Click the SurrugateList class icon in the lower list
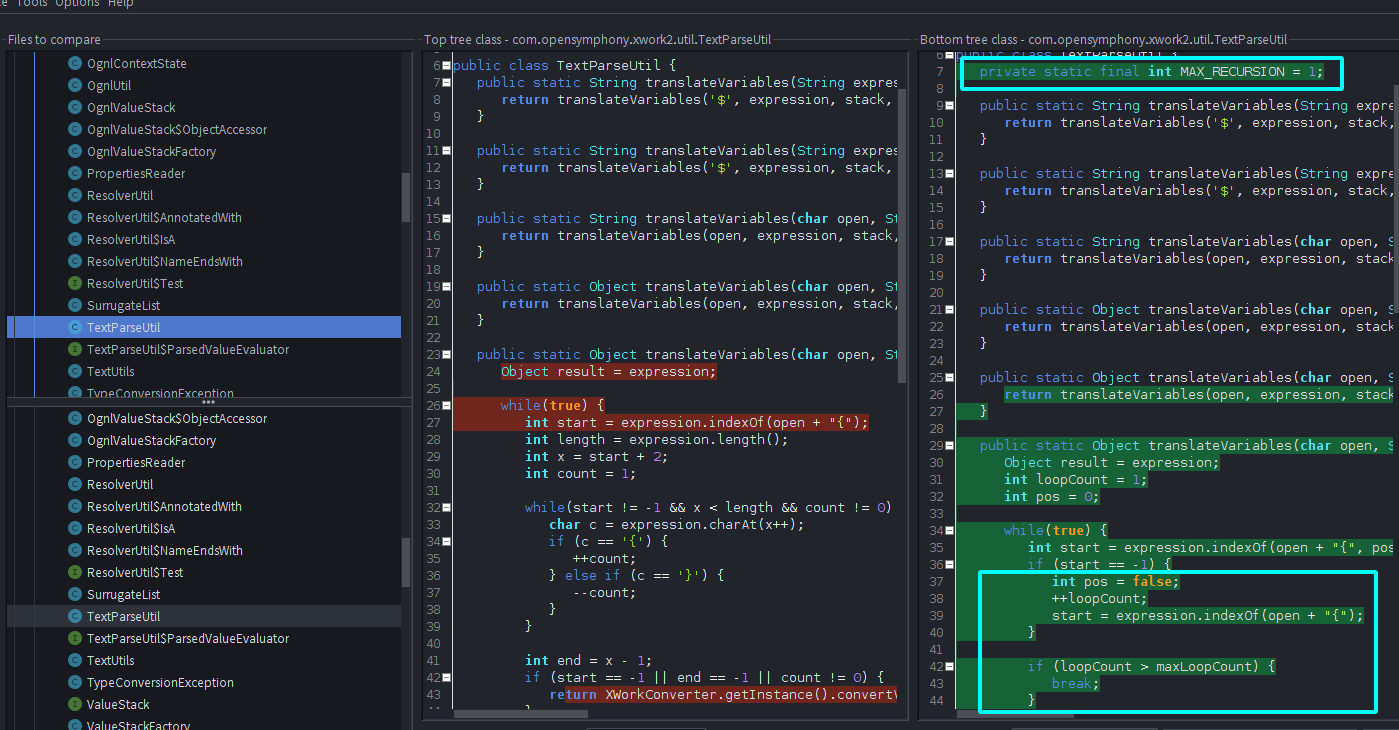 pyautogui.click(x=74, y=595)
